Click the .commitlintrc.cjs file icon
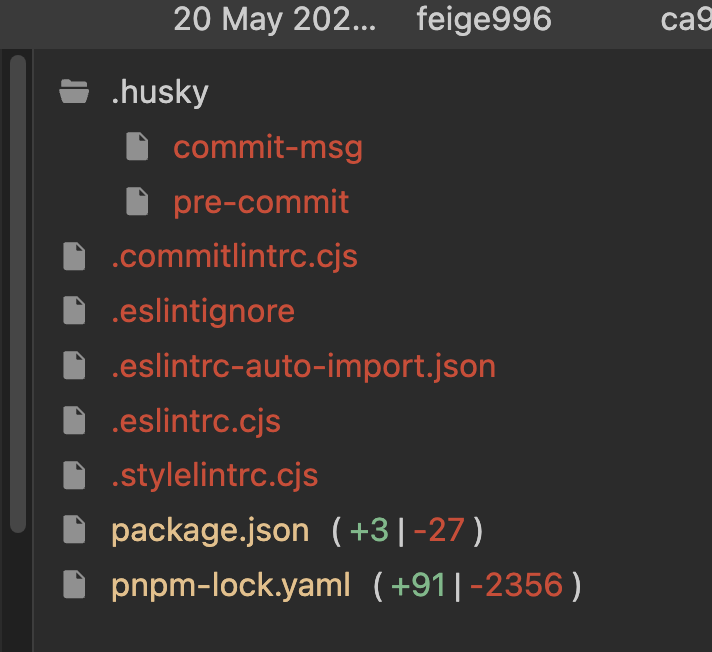The image size is (712, 652). [74, 257]
